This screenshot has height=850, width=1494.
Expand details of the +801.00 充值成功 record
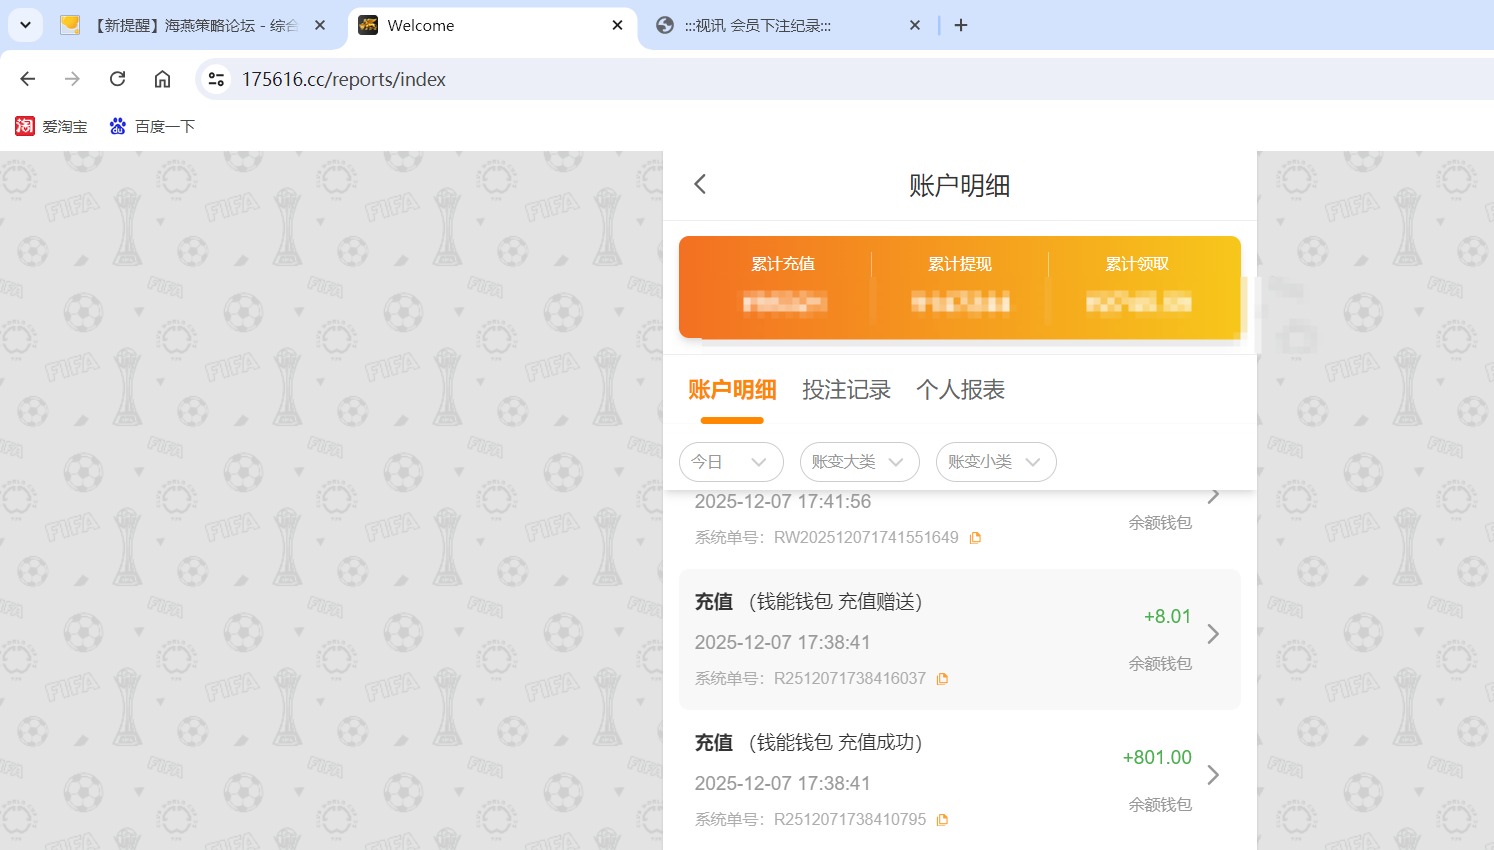(x=1213, y=774)
